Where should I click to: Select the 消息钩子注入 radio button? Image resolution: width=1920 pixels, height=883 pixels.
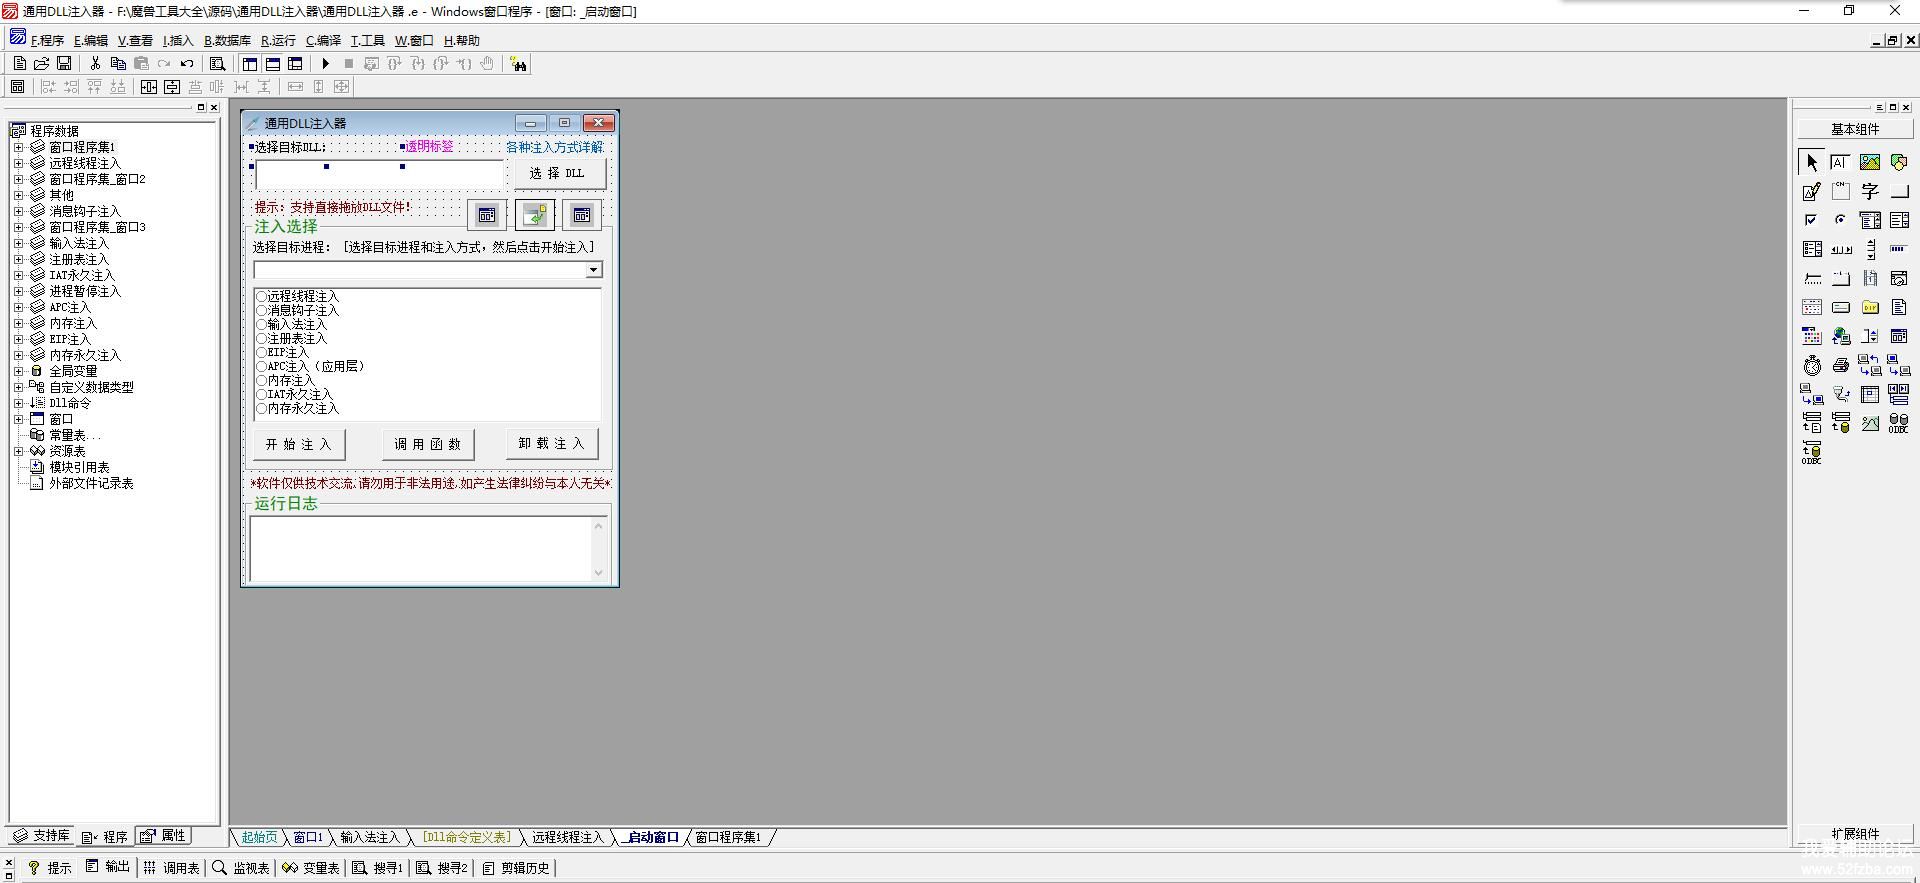pyautogui.click(x=297, y=310)
